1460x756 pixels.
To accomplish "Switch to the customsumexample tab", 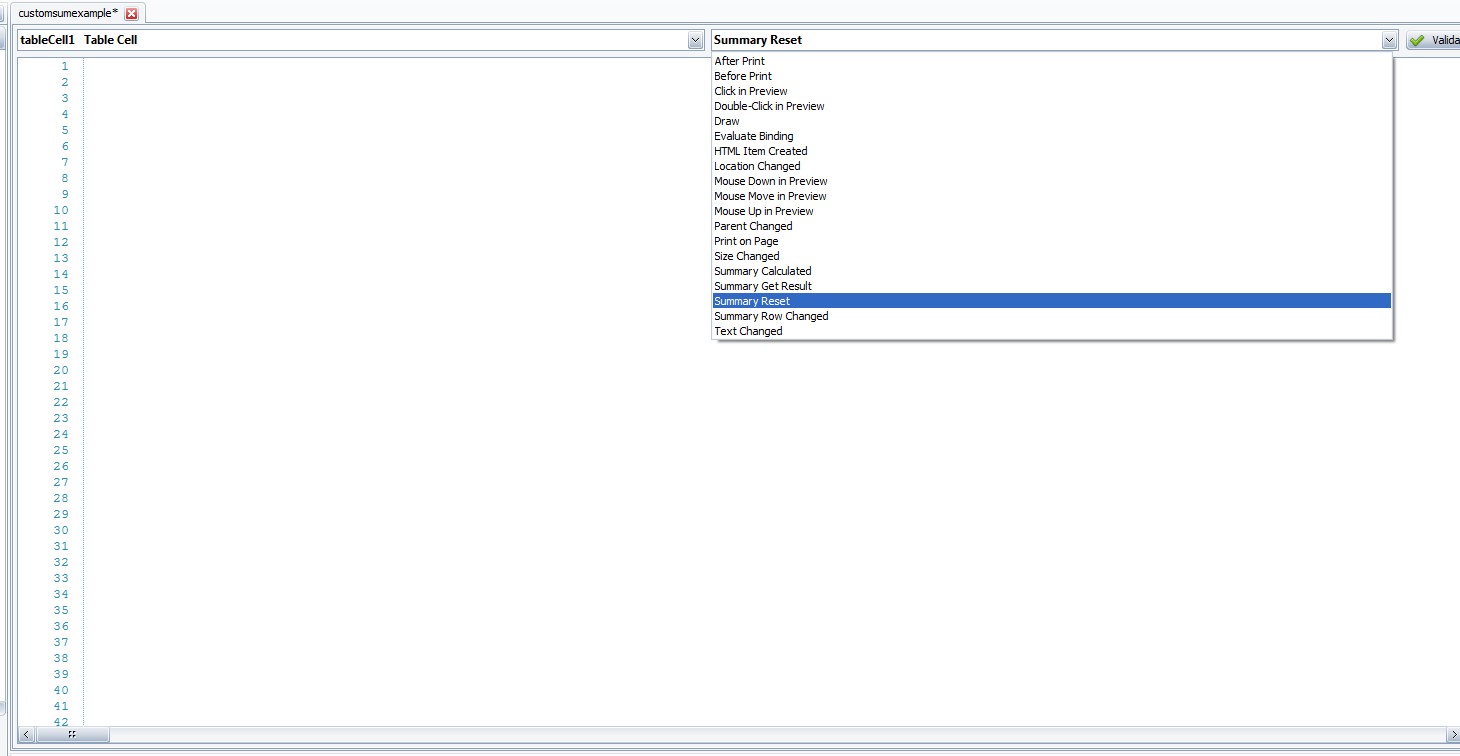I will pyautogui.click(x=68, y=13).
